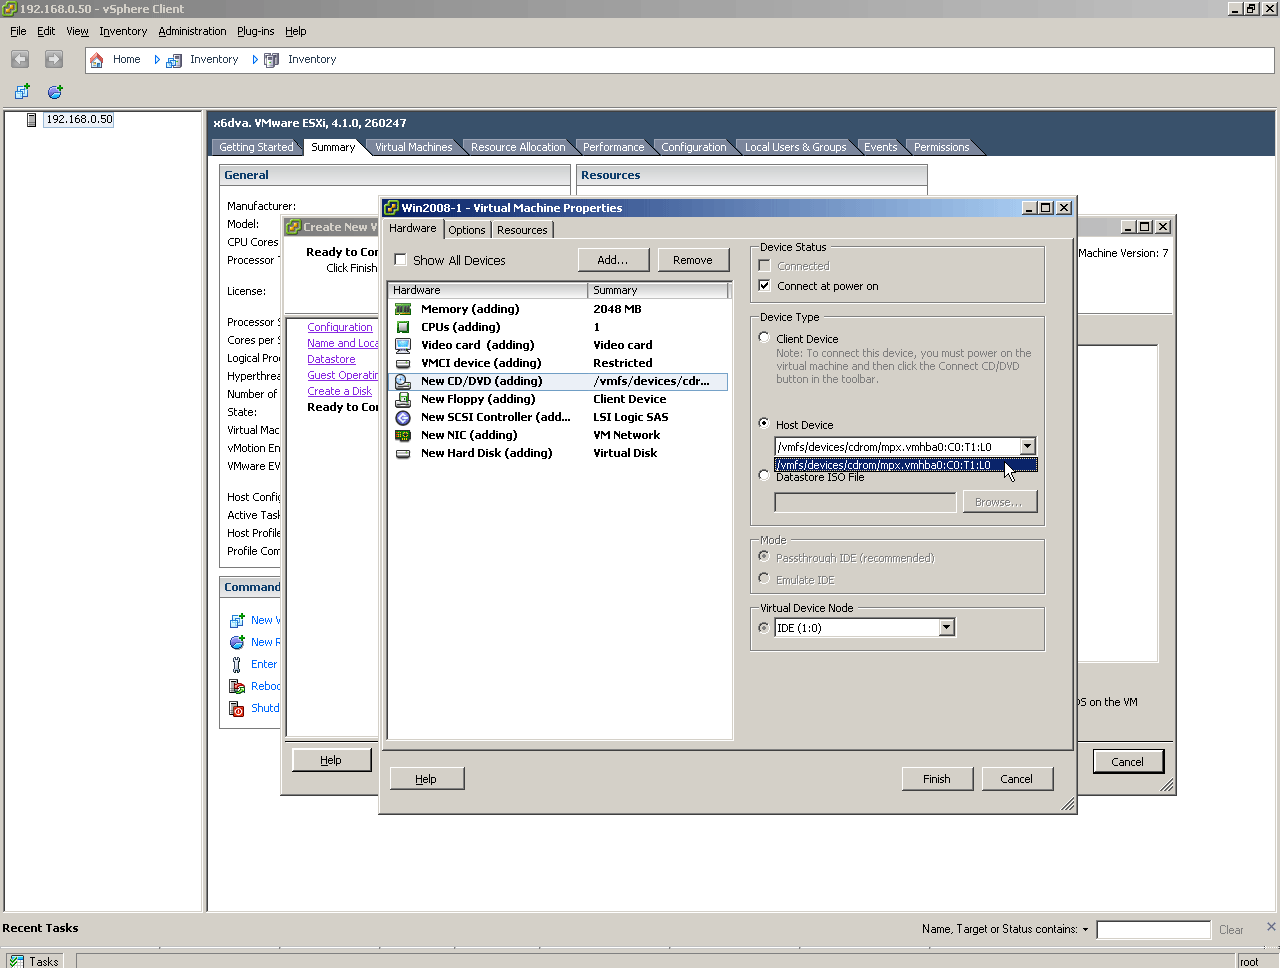Image resolution: width=1280 pixels, height=968 pixels.
Task: Click the Finish button in VM Properties
Action: pyautogui.click(x=937, y=779)
